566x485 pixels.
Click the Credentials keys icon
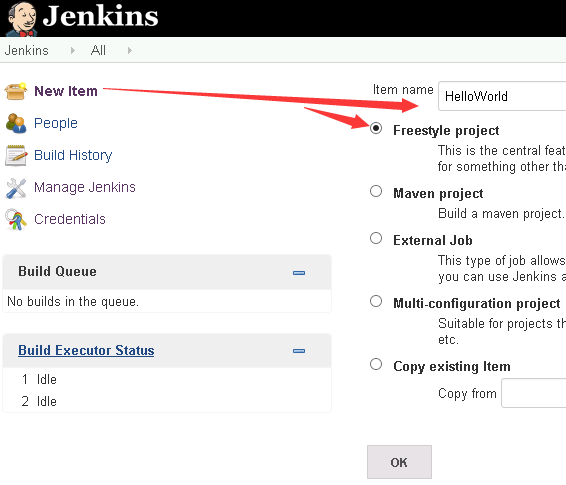tap(16, 219)
